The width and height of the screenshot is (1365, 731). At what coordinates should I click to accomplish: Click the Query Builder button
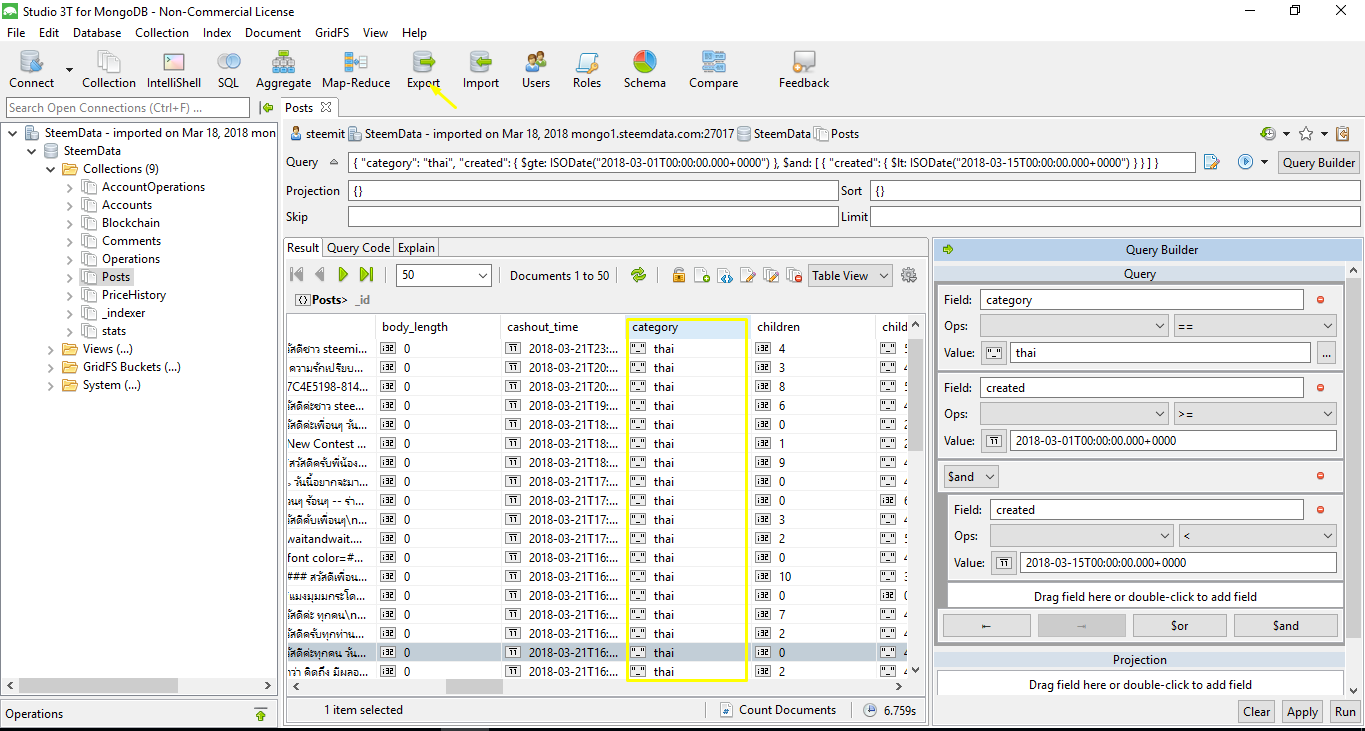tap(1319, 162)
